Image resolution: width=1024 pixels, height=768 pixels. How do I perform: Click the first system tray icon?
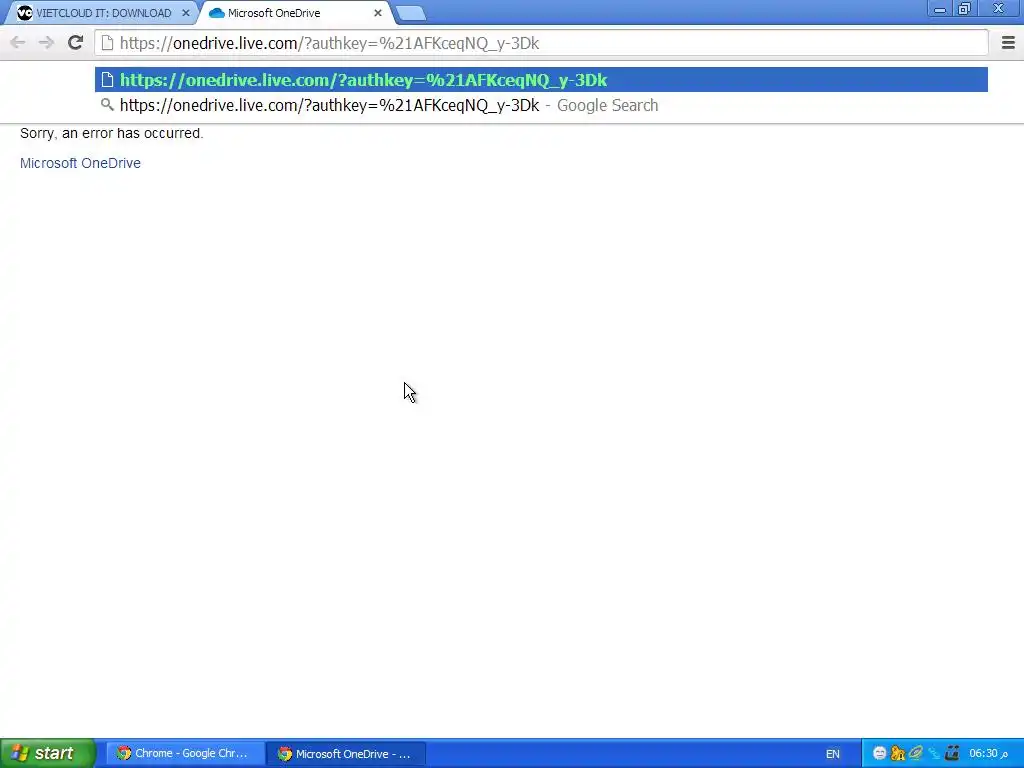(x=879, y=754)
